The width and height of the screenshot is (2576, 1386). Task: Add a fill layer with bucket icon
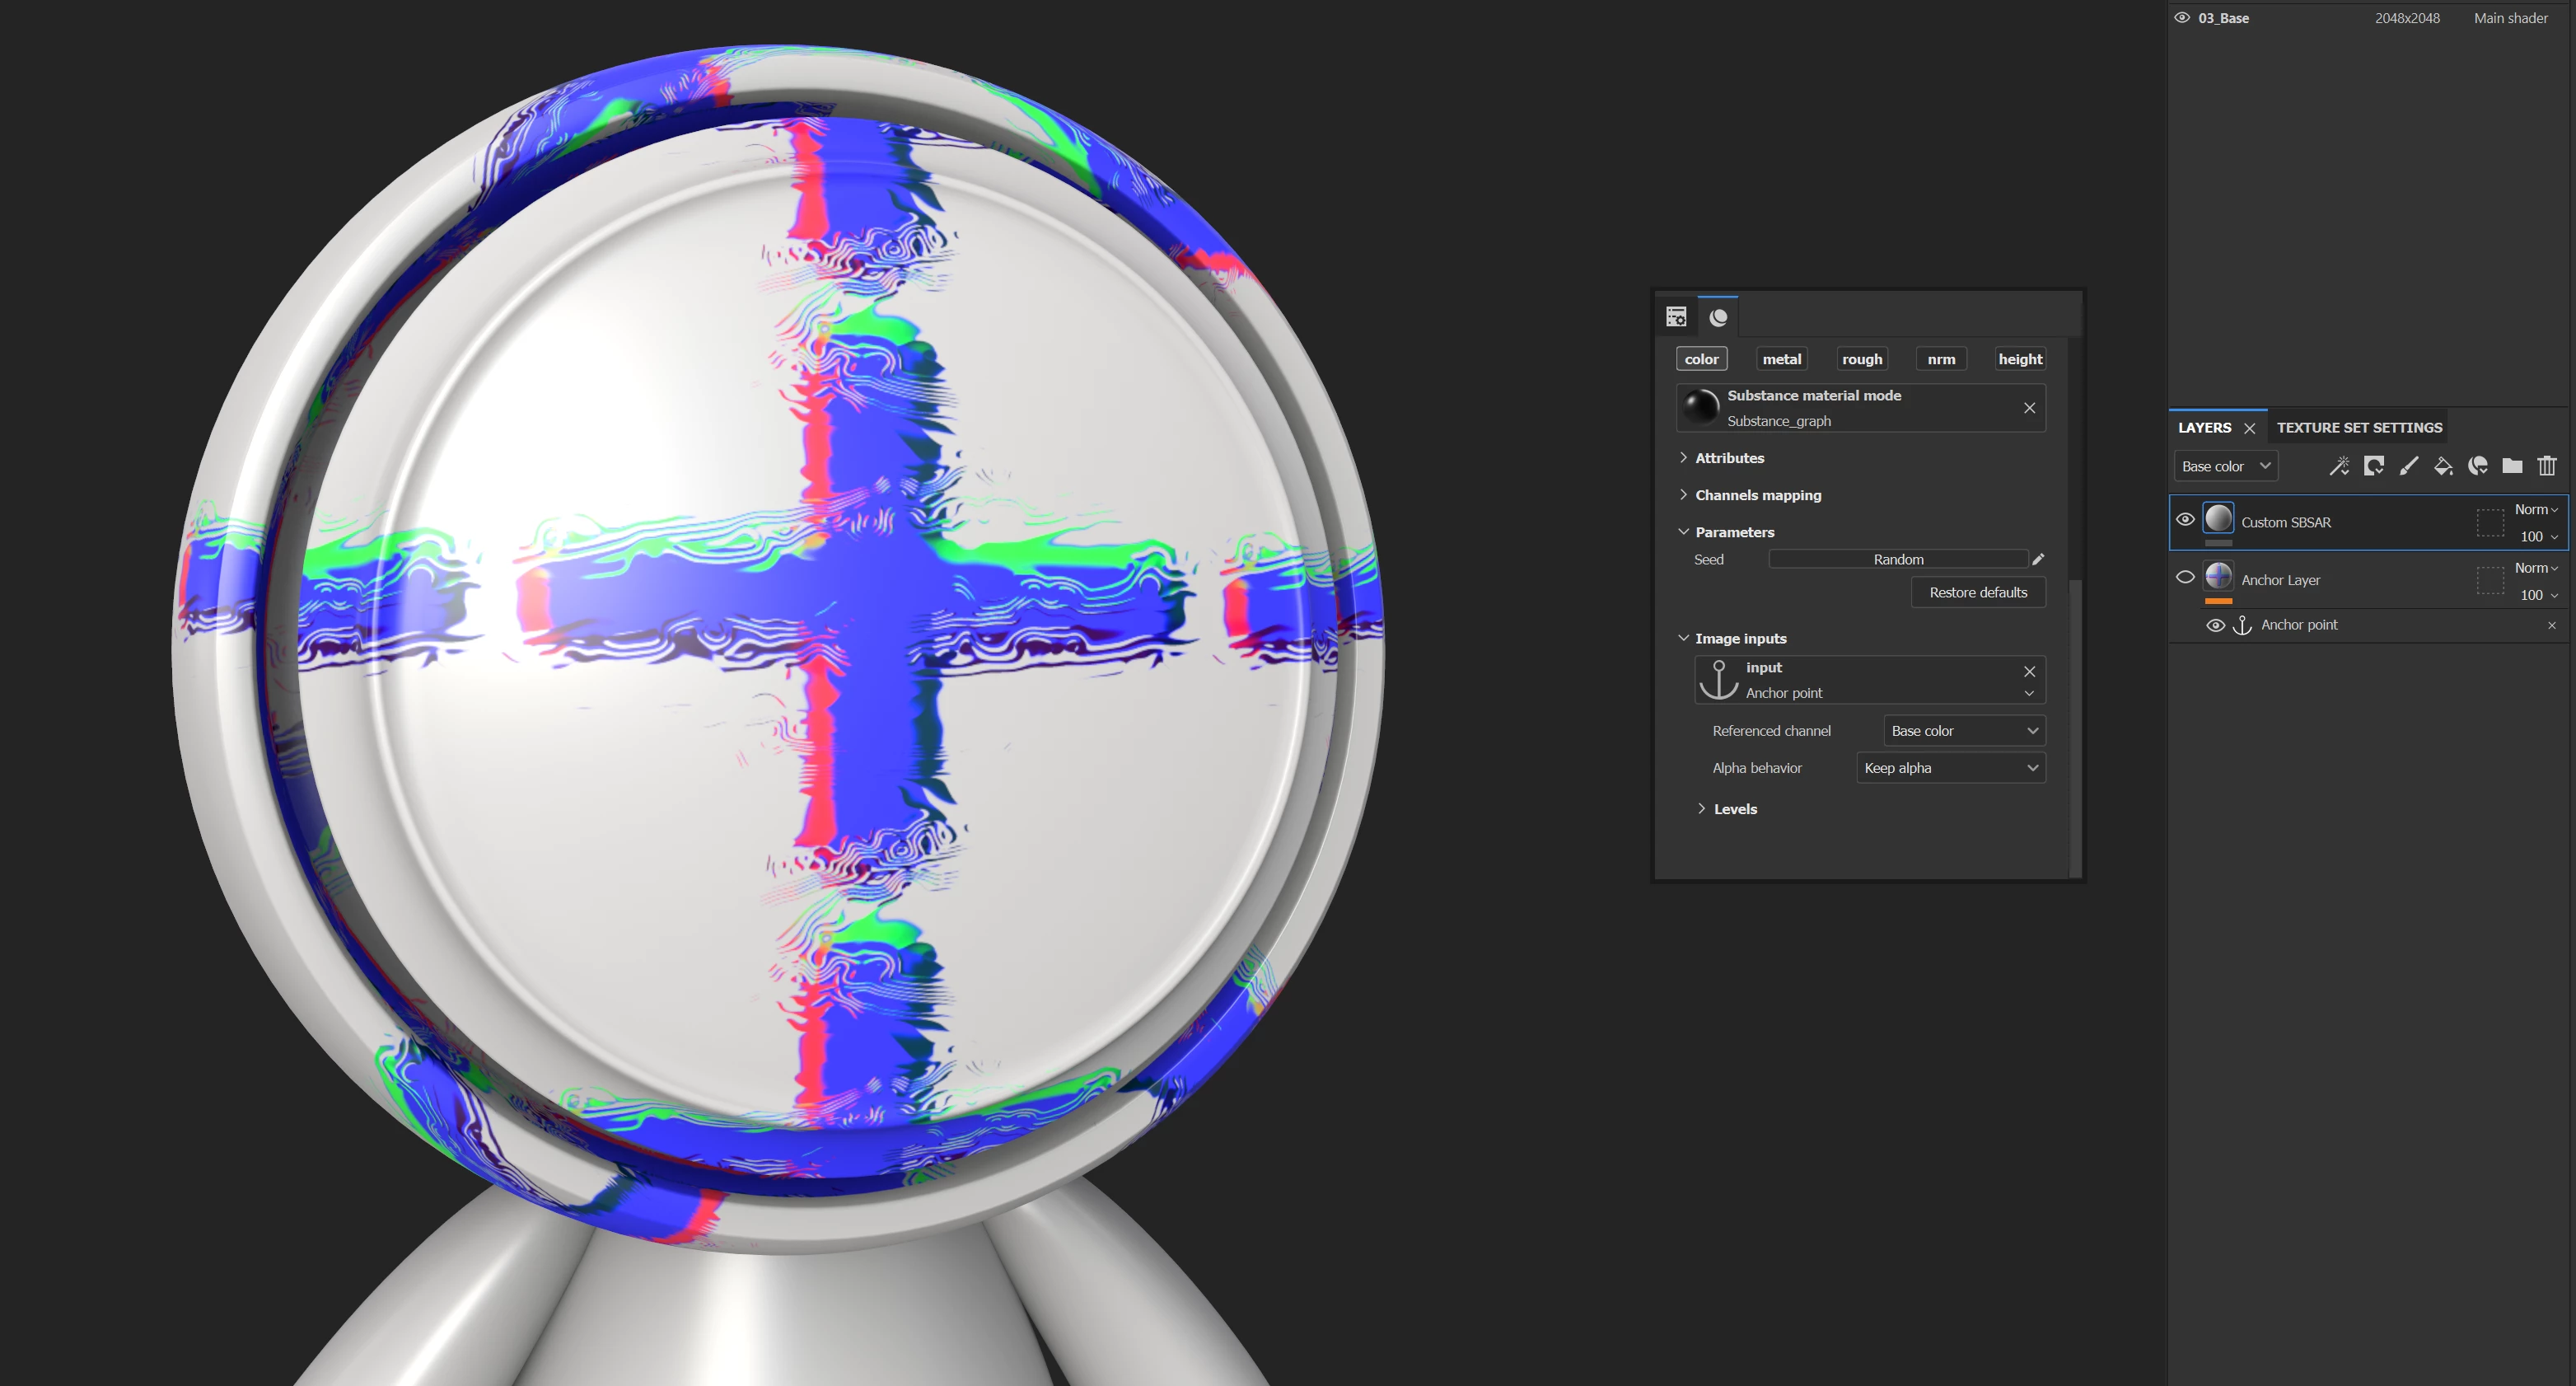click(2443, 466)
